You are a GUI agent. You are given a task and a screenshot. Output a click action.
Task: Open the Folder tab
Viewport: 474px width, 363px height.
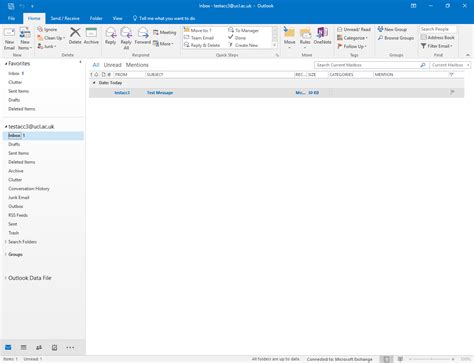pos(96,18)
